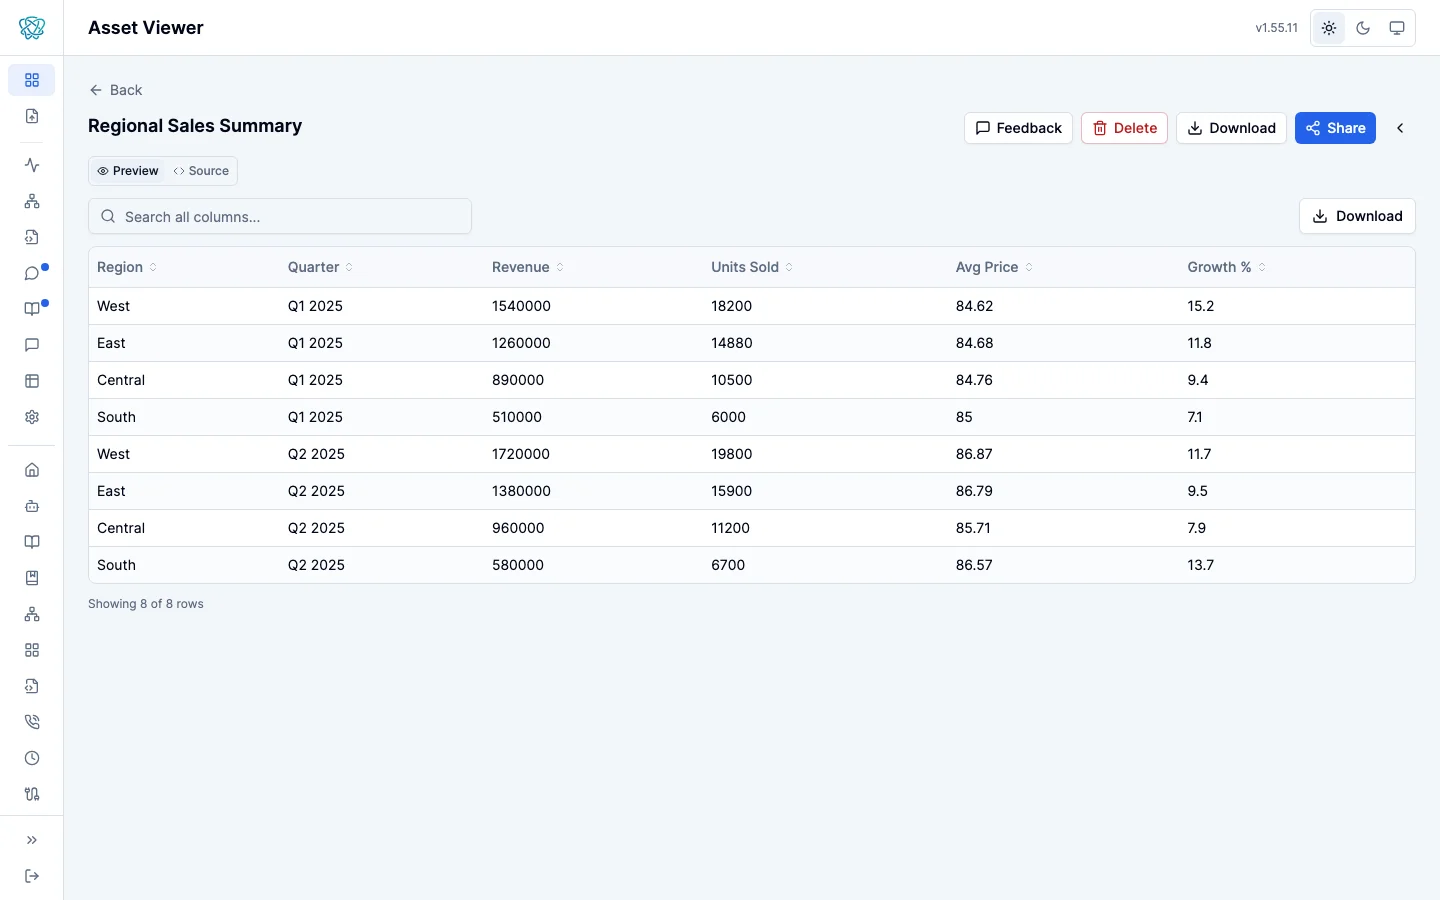The height and width of the screenshot is (900, 1440).
Task: Click the app logo icon
Action: (x=32, y=28)
